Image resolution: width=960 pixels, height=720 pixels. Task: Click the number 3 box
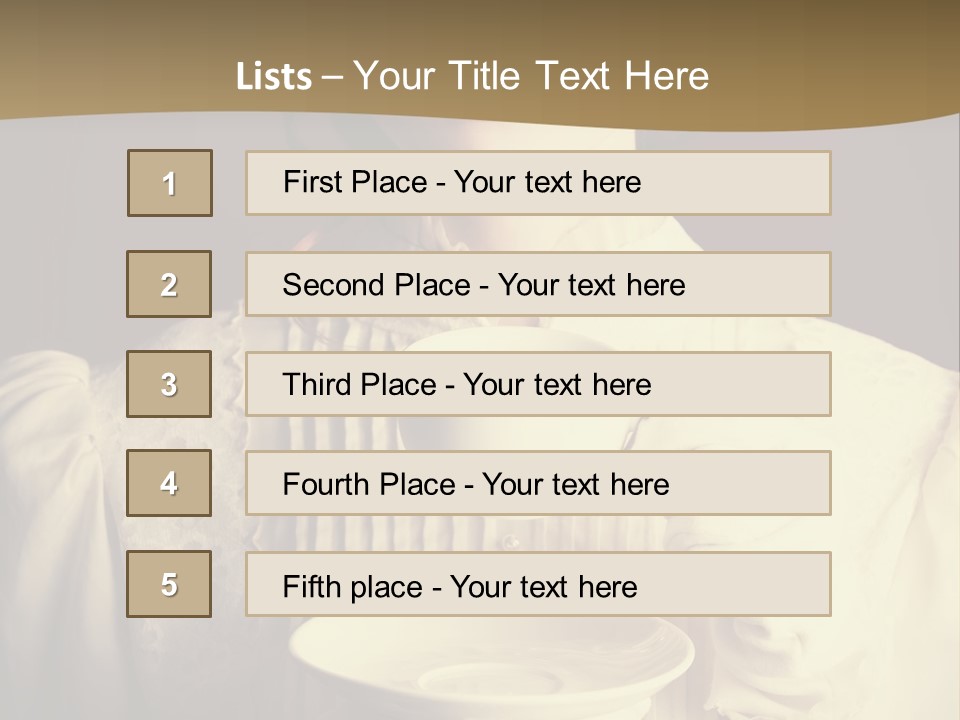[x=169, y=384]
